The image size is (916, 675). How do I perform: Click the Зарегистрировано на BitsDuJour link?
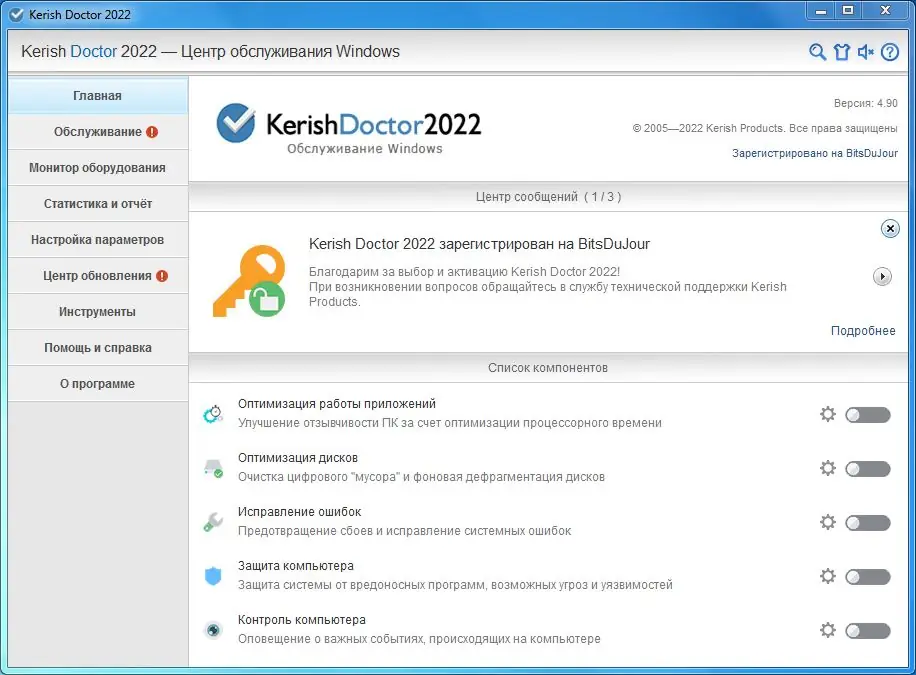tap(813, 153)
